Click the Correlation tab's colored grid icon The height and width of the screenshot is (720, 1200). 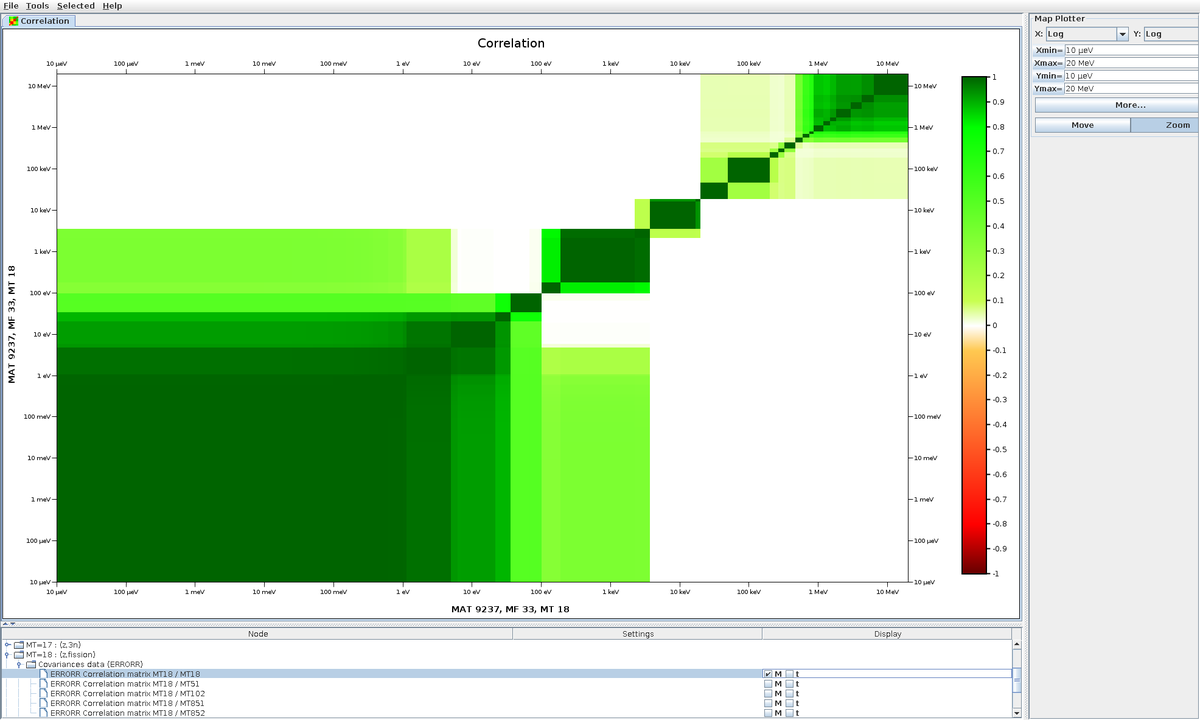(x=13, y=20)
